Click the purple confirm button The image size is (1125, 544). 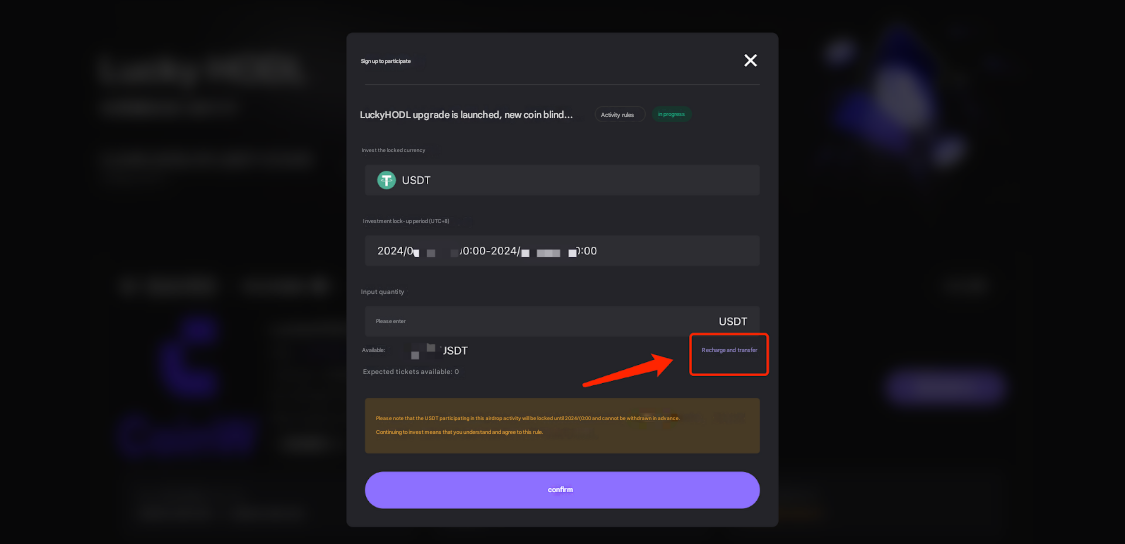[x=562, y=490]
